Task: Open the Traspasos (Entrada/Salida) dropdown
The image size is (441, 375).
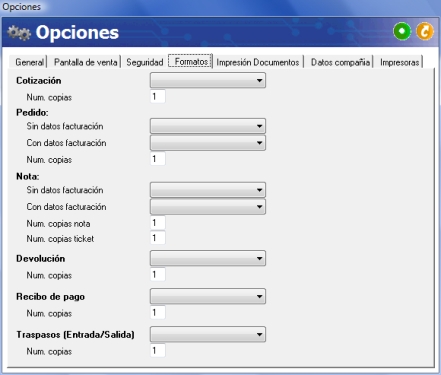Action: click(x=208, y=334)
